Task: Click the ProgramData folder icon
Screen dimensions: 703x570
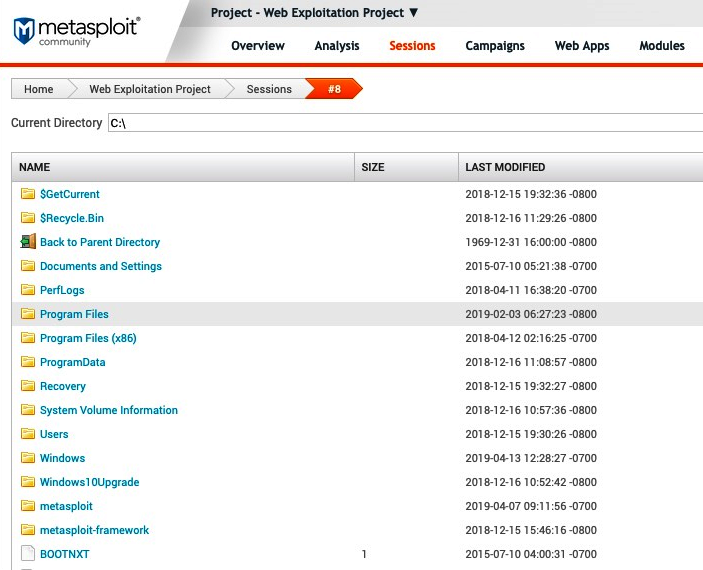Action: pyautogui.click(x=28, y=362)
